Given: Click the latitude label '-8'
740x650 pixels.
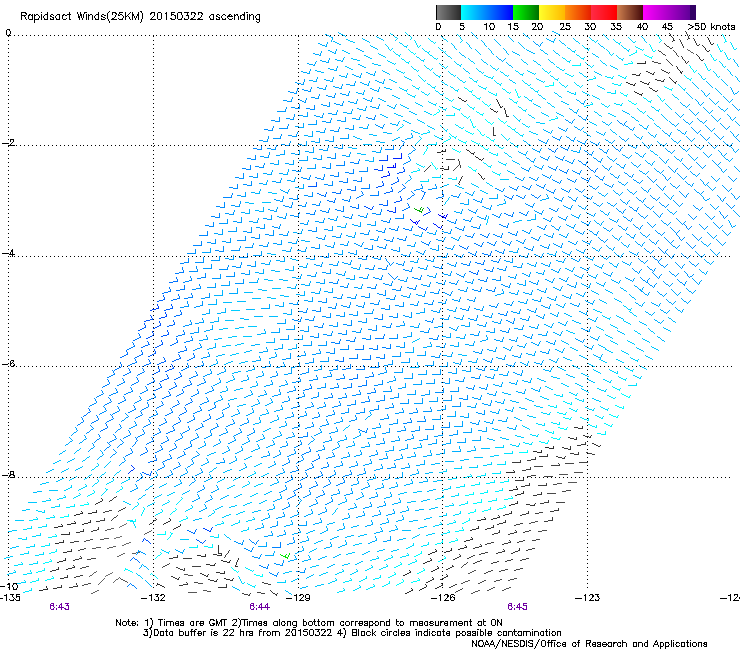Looking at the screenshot, I should tap(8, 474).
